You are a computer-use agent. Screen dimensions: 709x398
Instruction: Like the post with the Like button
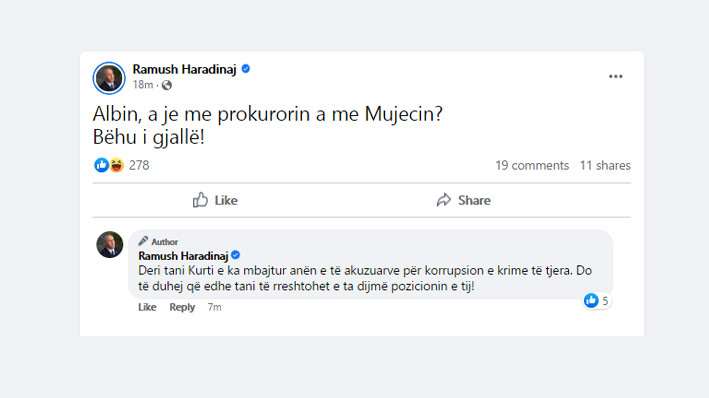click(215, 200)
